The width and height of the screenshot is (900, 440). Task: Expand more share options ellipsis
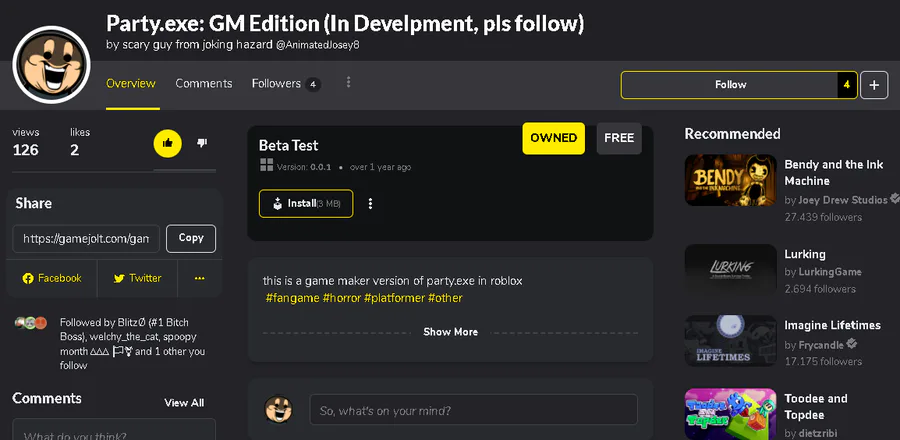(x=200, y=278)
